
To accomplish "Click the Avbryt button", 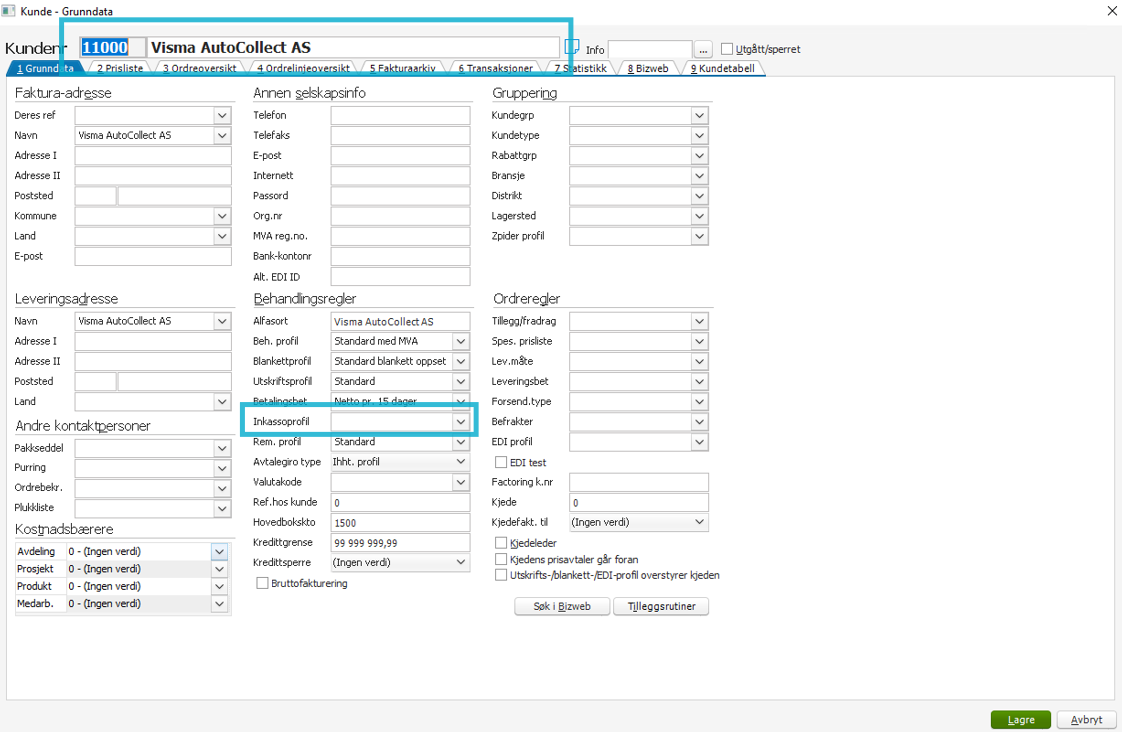I will pos(1086,720).
